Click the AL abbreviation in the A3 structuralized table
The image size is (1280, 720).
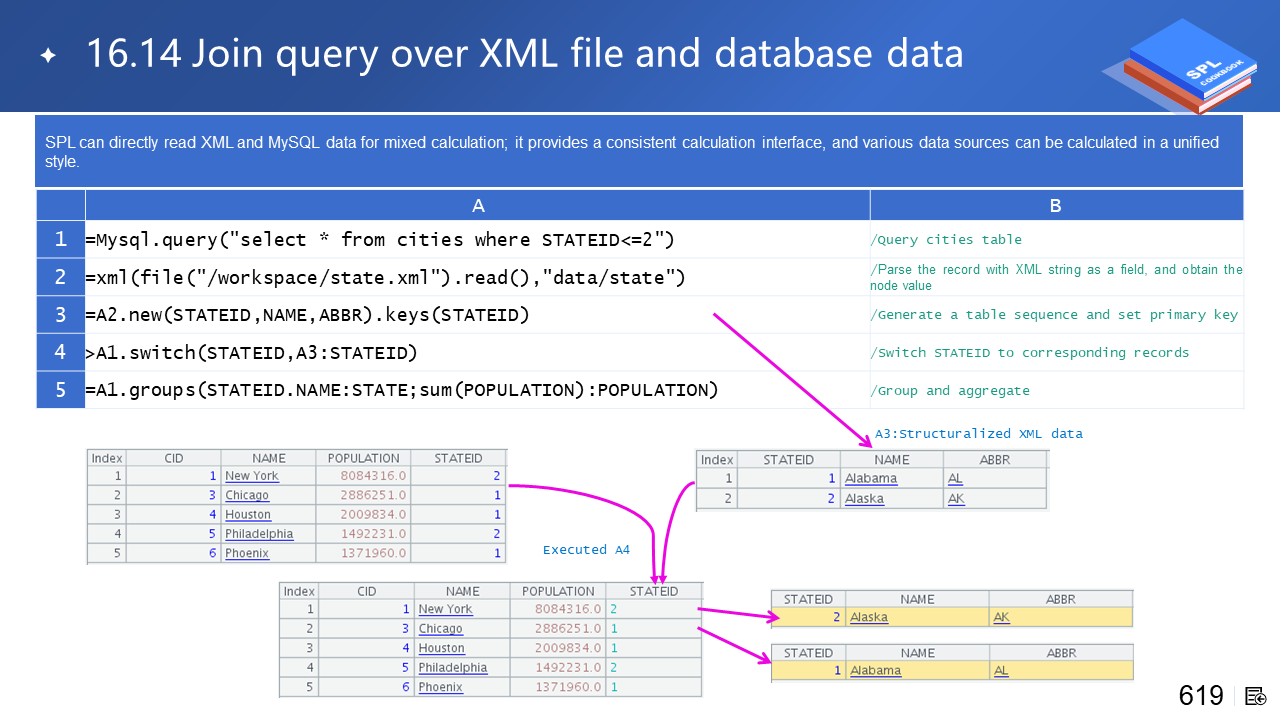pyautogui.click(x=956, y=479)
